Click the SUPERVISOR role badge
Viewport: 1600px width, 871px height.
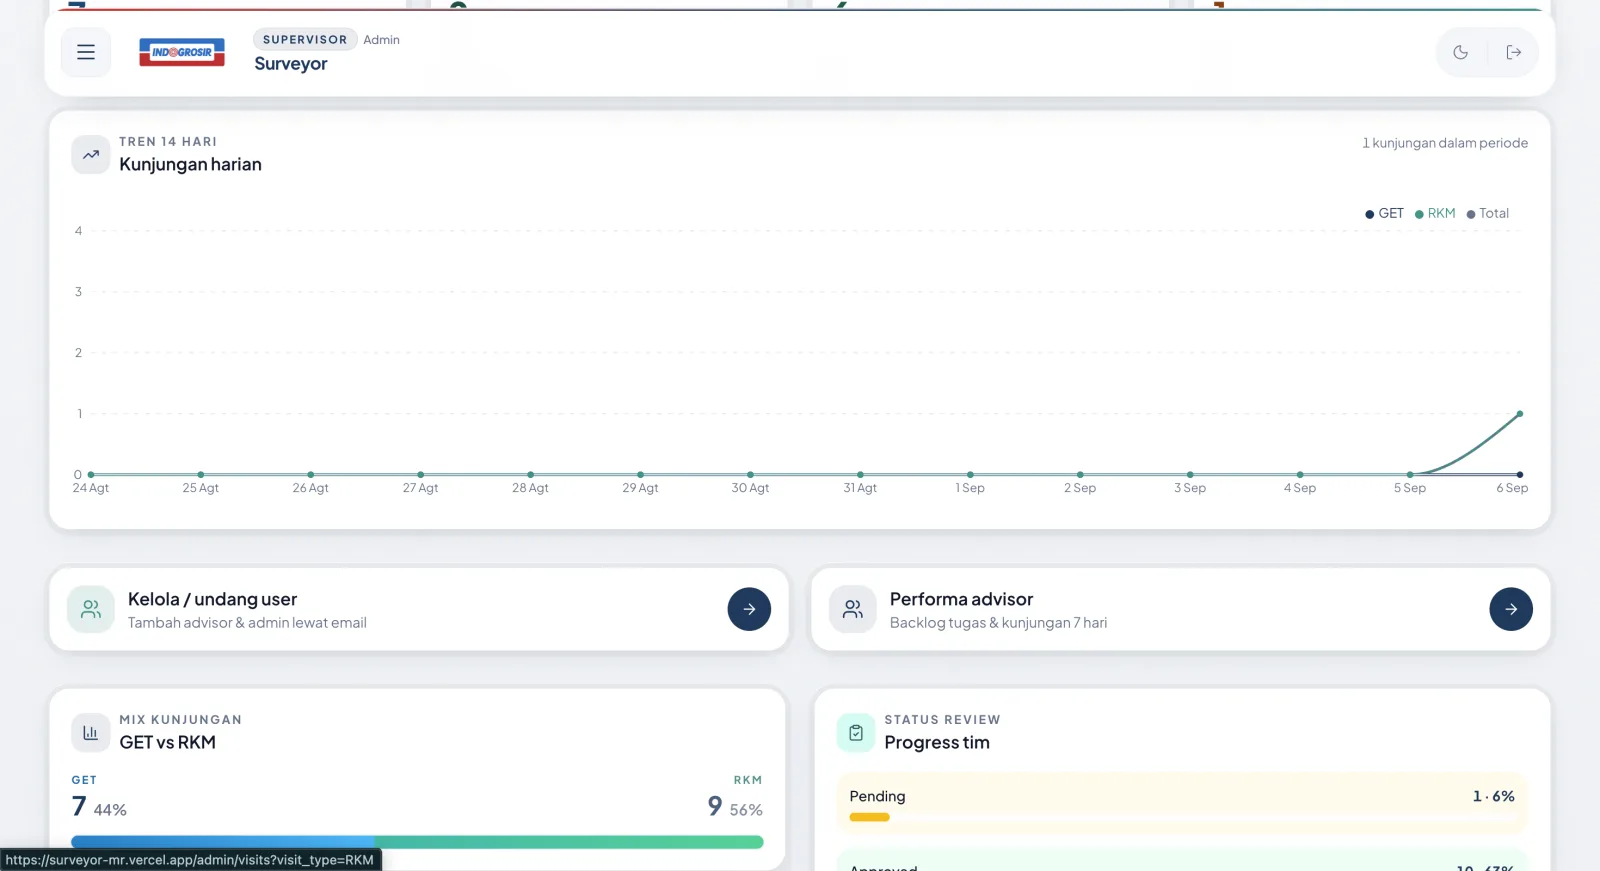305,39
